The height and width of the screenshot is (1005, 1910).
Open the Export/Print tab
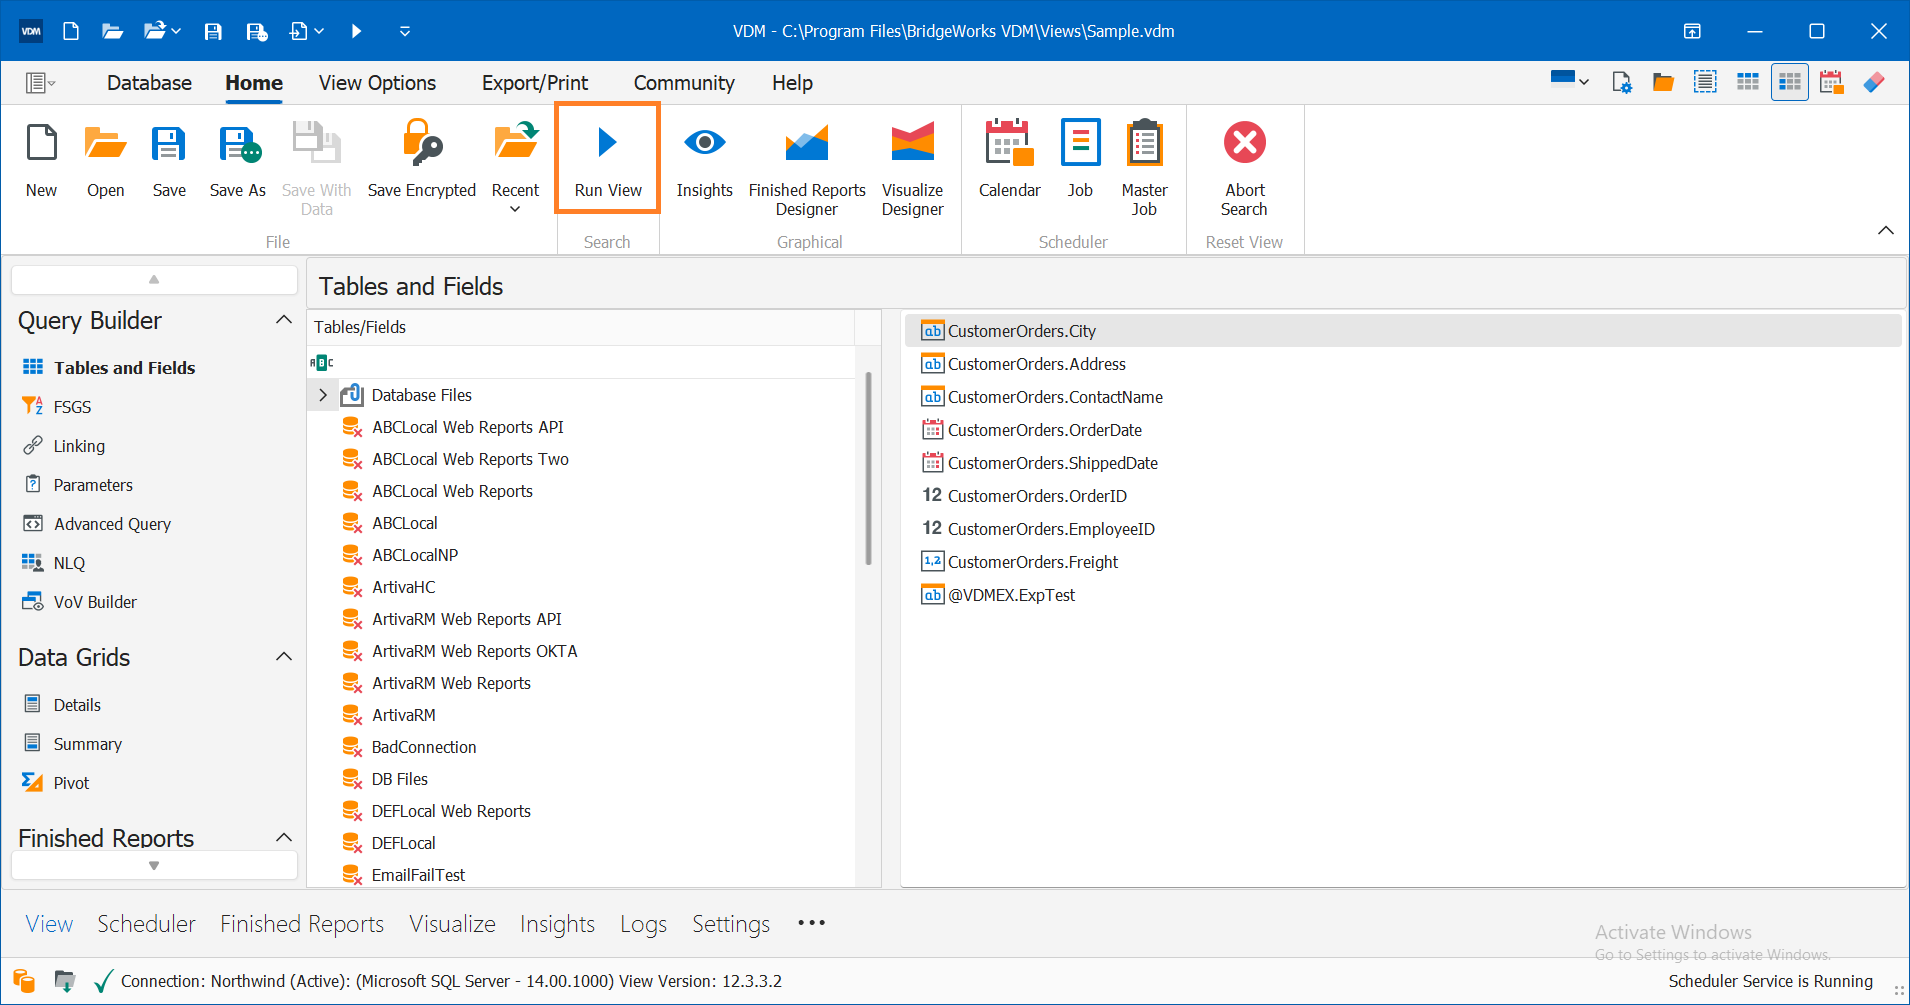(x=535, y=83)
